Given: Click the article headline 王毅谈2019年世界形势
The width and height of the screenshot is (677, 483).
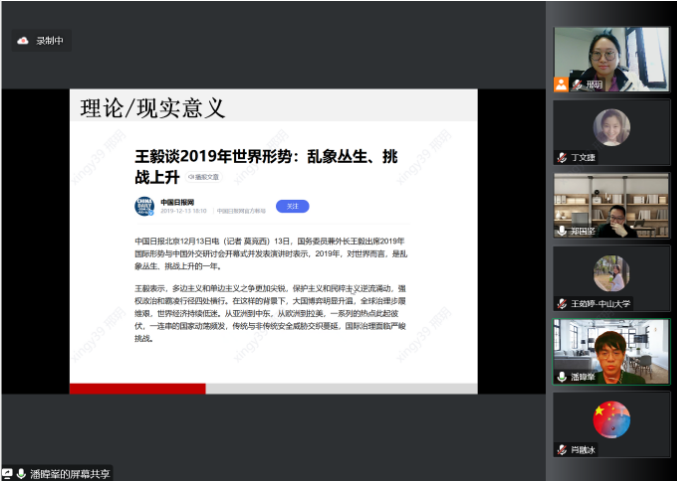Looking at the screenshot, I should click(x=266, y=157).
